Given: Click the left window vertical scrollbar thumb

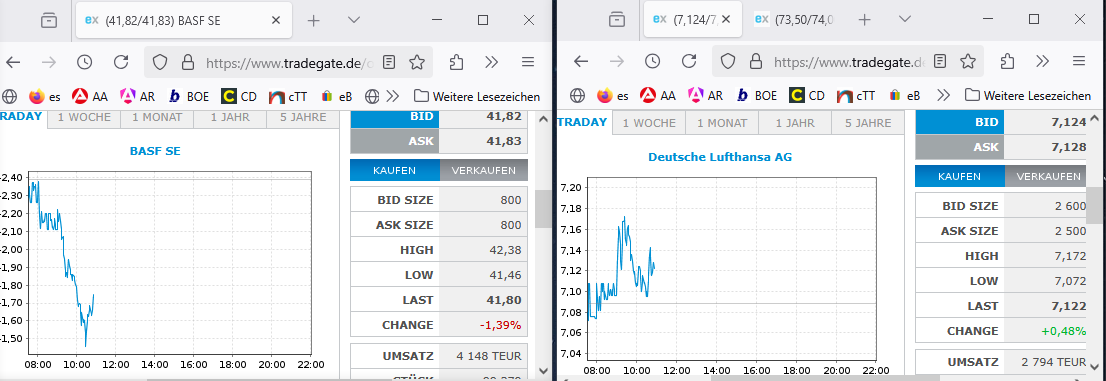Looking at the screenshot, I should tap(542, 209).
